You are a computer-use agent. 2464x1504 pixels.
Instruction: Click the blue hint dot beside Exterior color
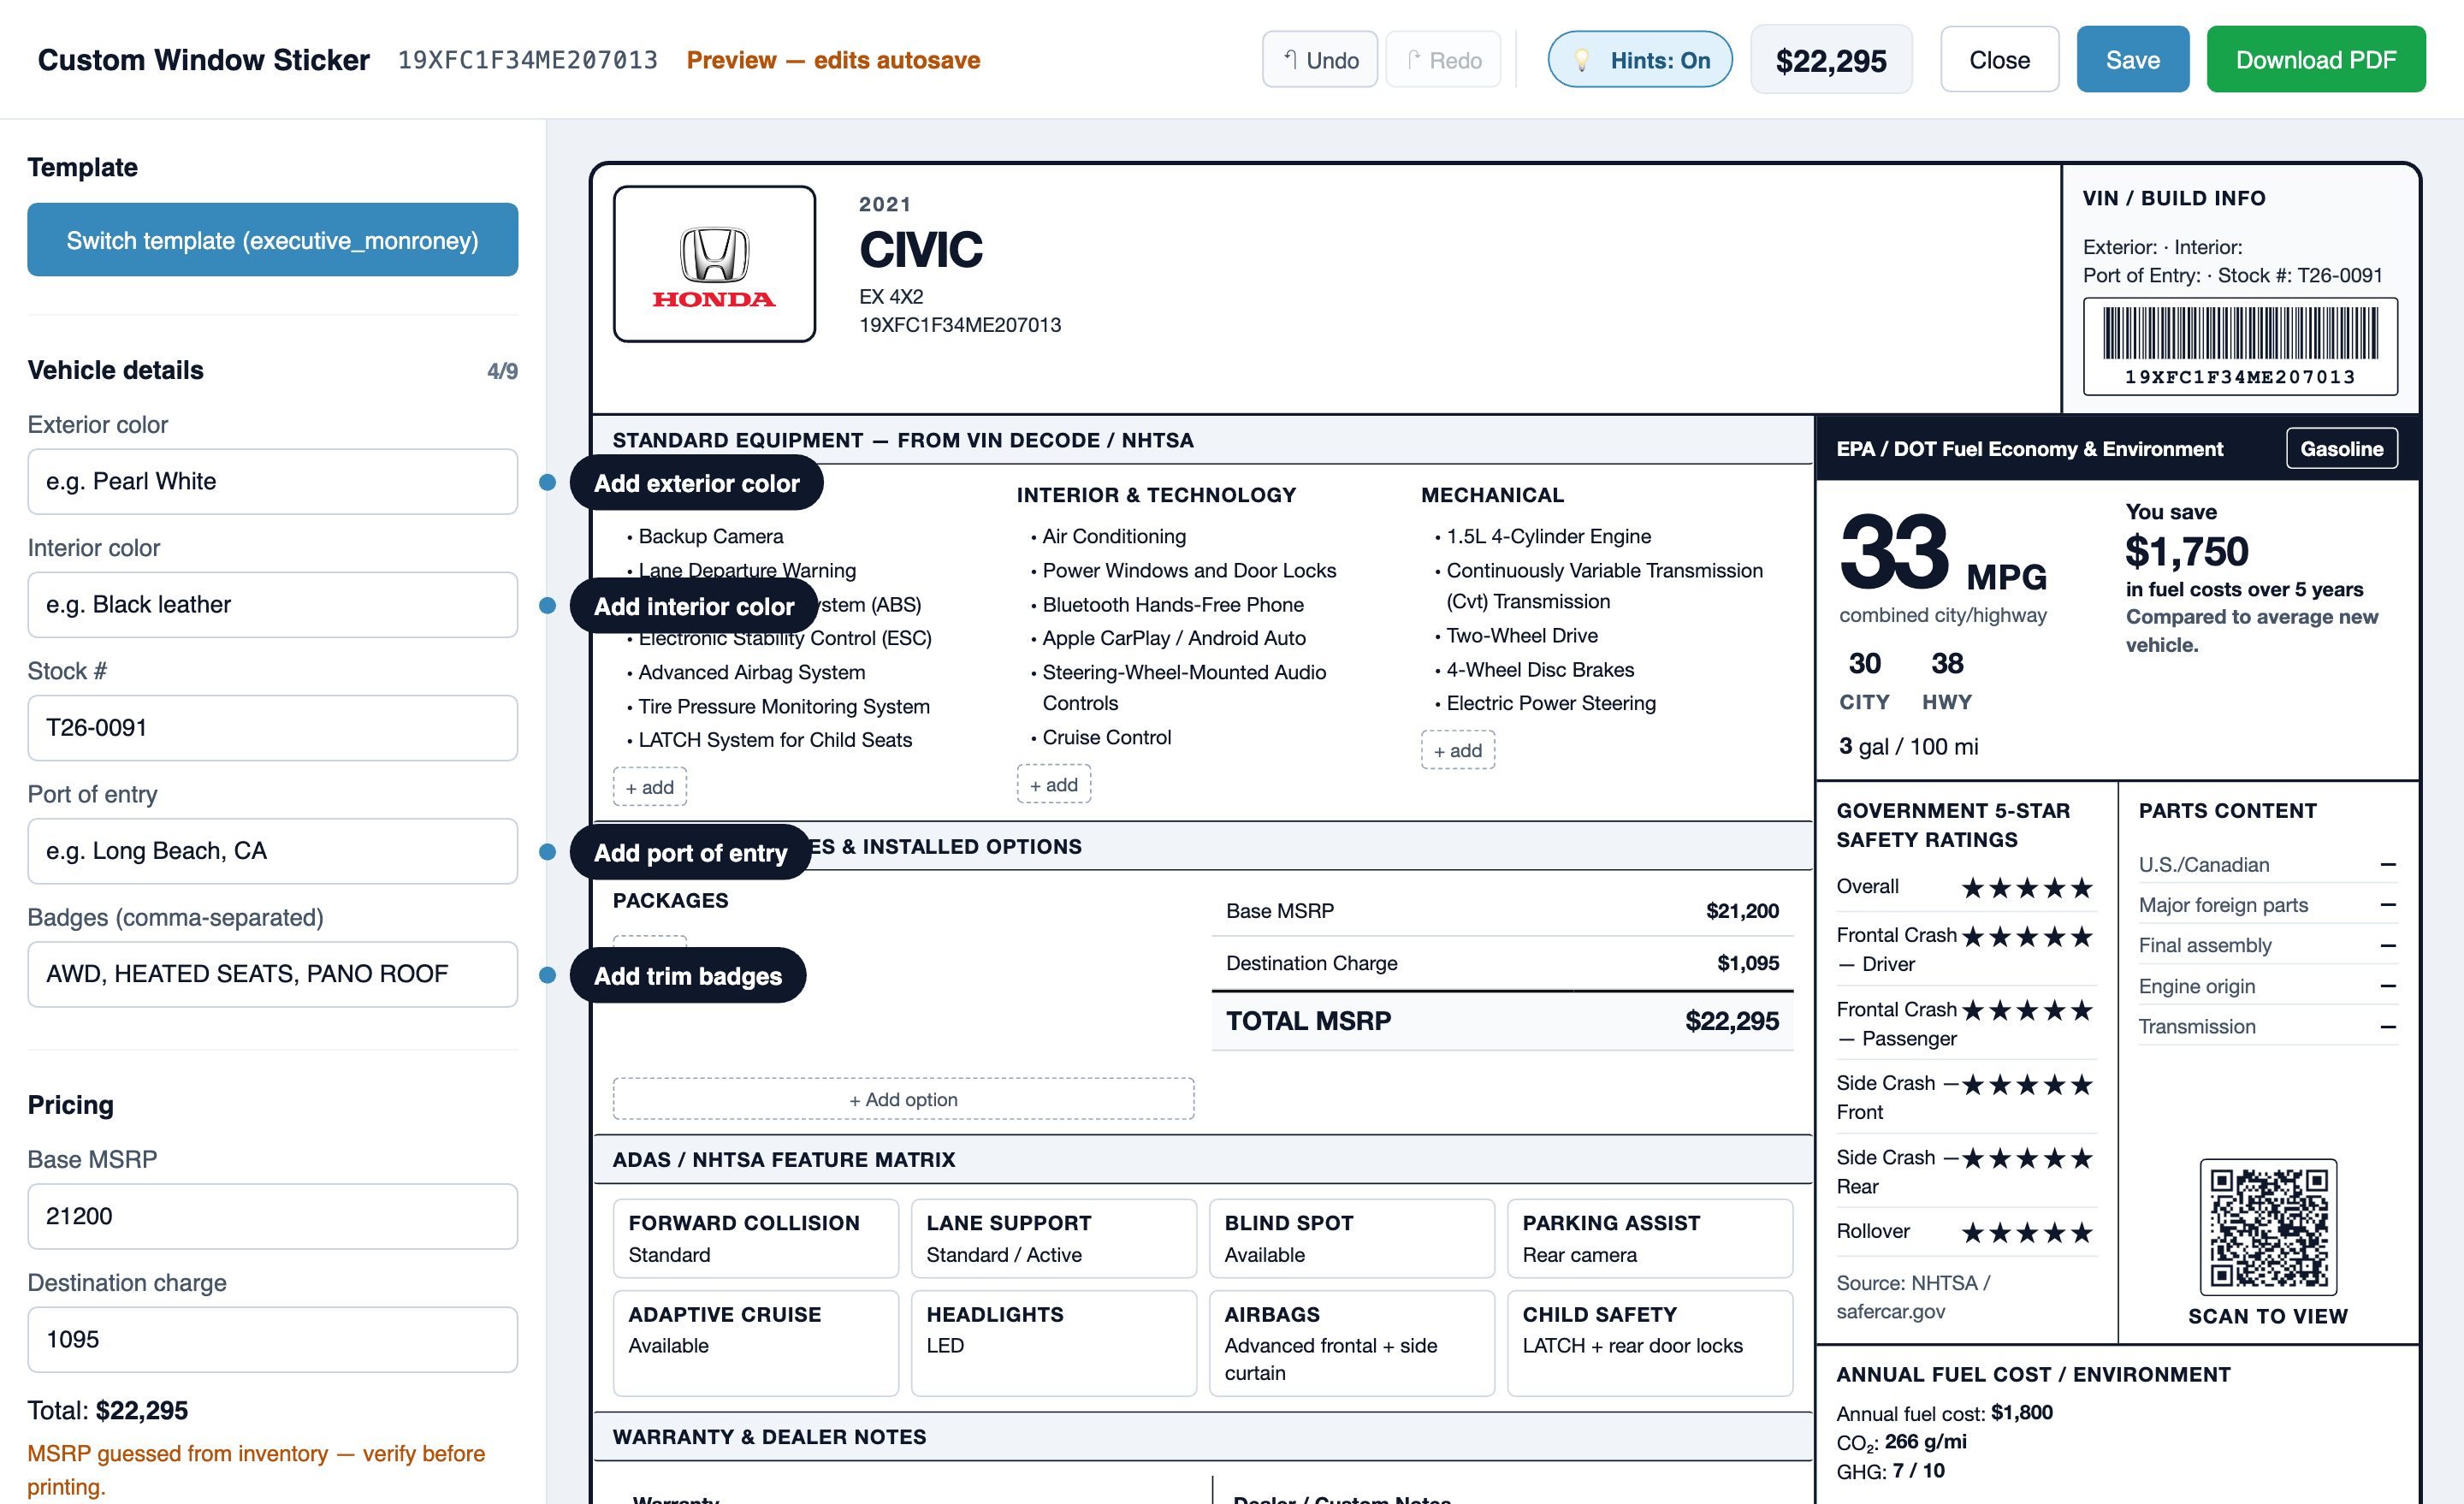[547, 482]
